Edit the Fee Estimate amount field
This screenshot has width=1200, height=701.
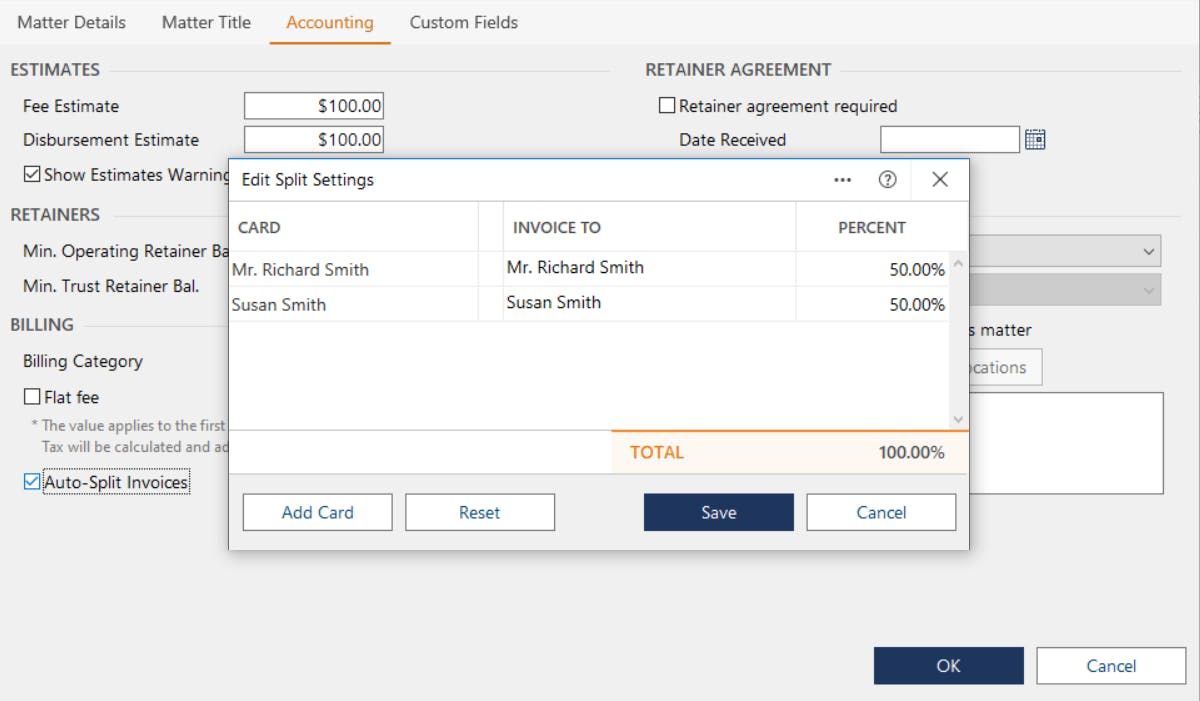tap(314, 106)
